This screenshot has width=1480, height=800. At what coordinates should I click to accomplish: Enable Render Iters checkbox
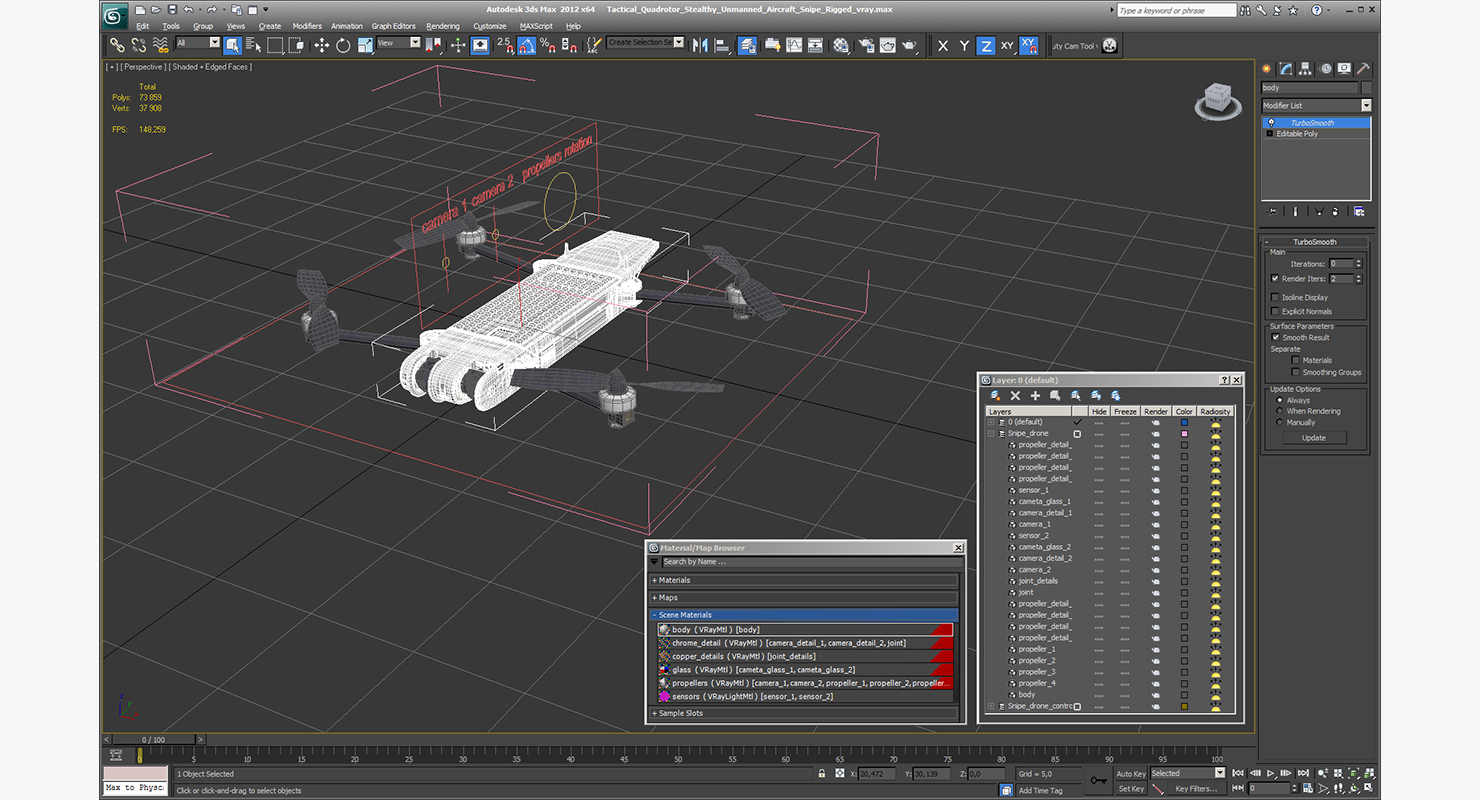click(1275, 279)
